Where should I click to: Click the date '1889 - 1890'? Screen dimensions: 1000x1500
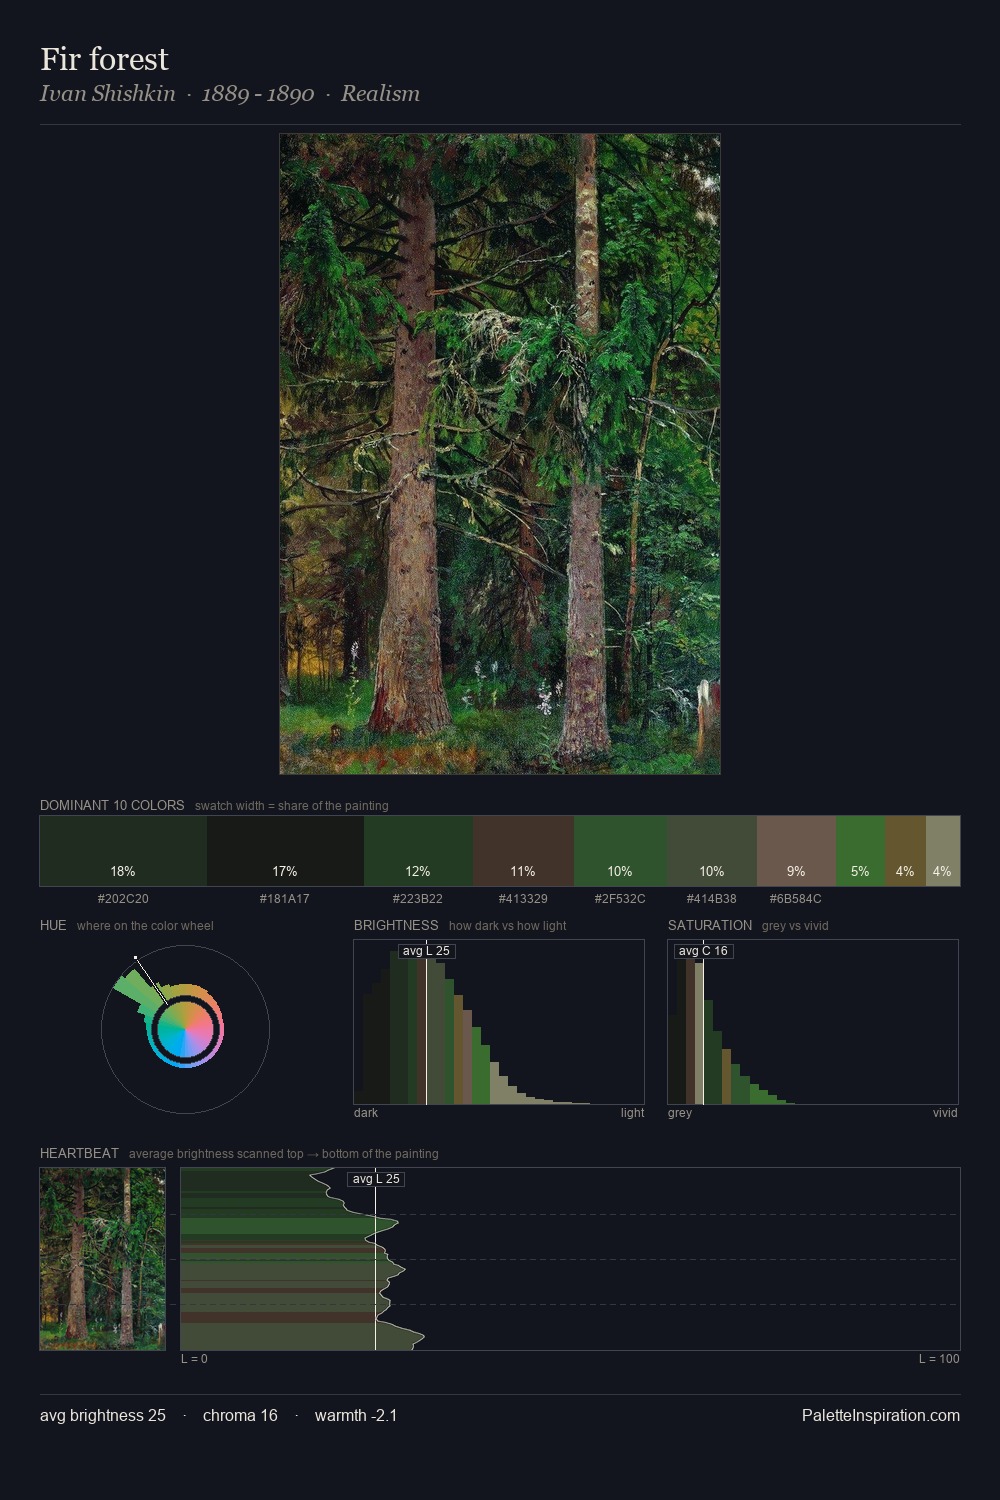pos(258,93)
